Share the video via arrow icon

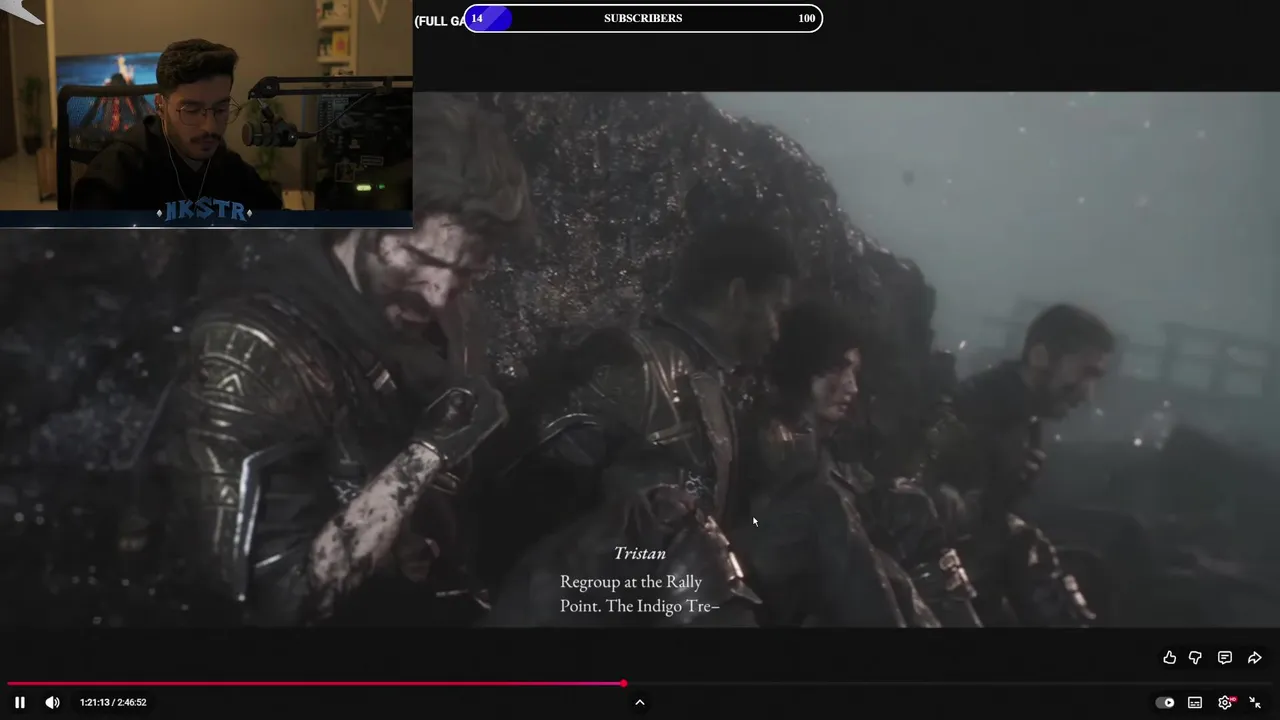(1255, 657)
